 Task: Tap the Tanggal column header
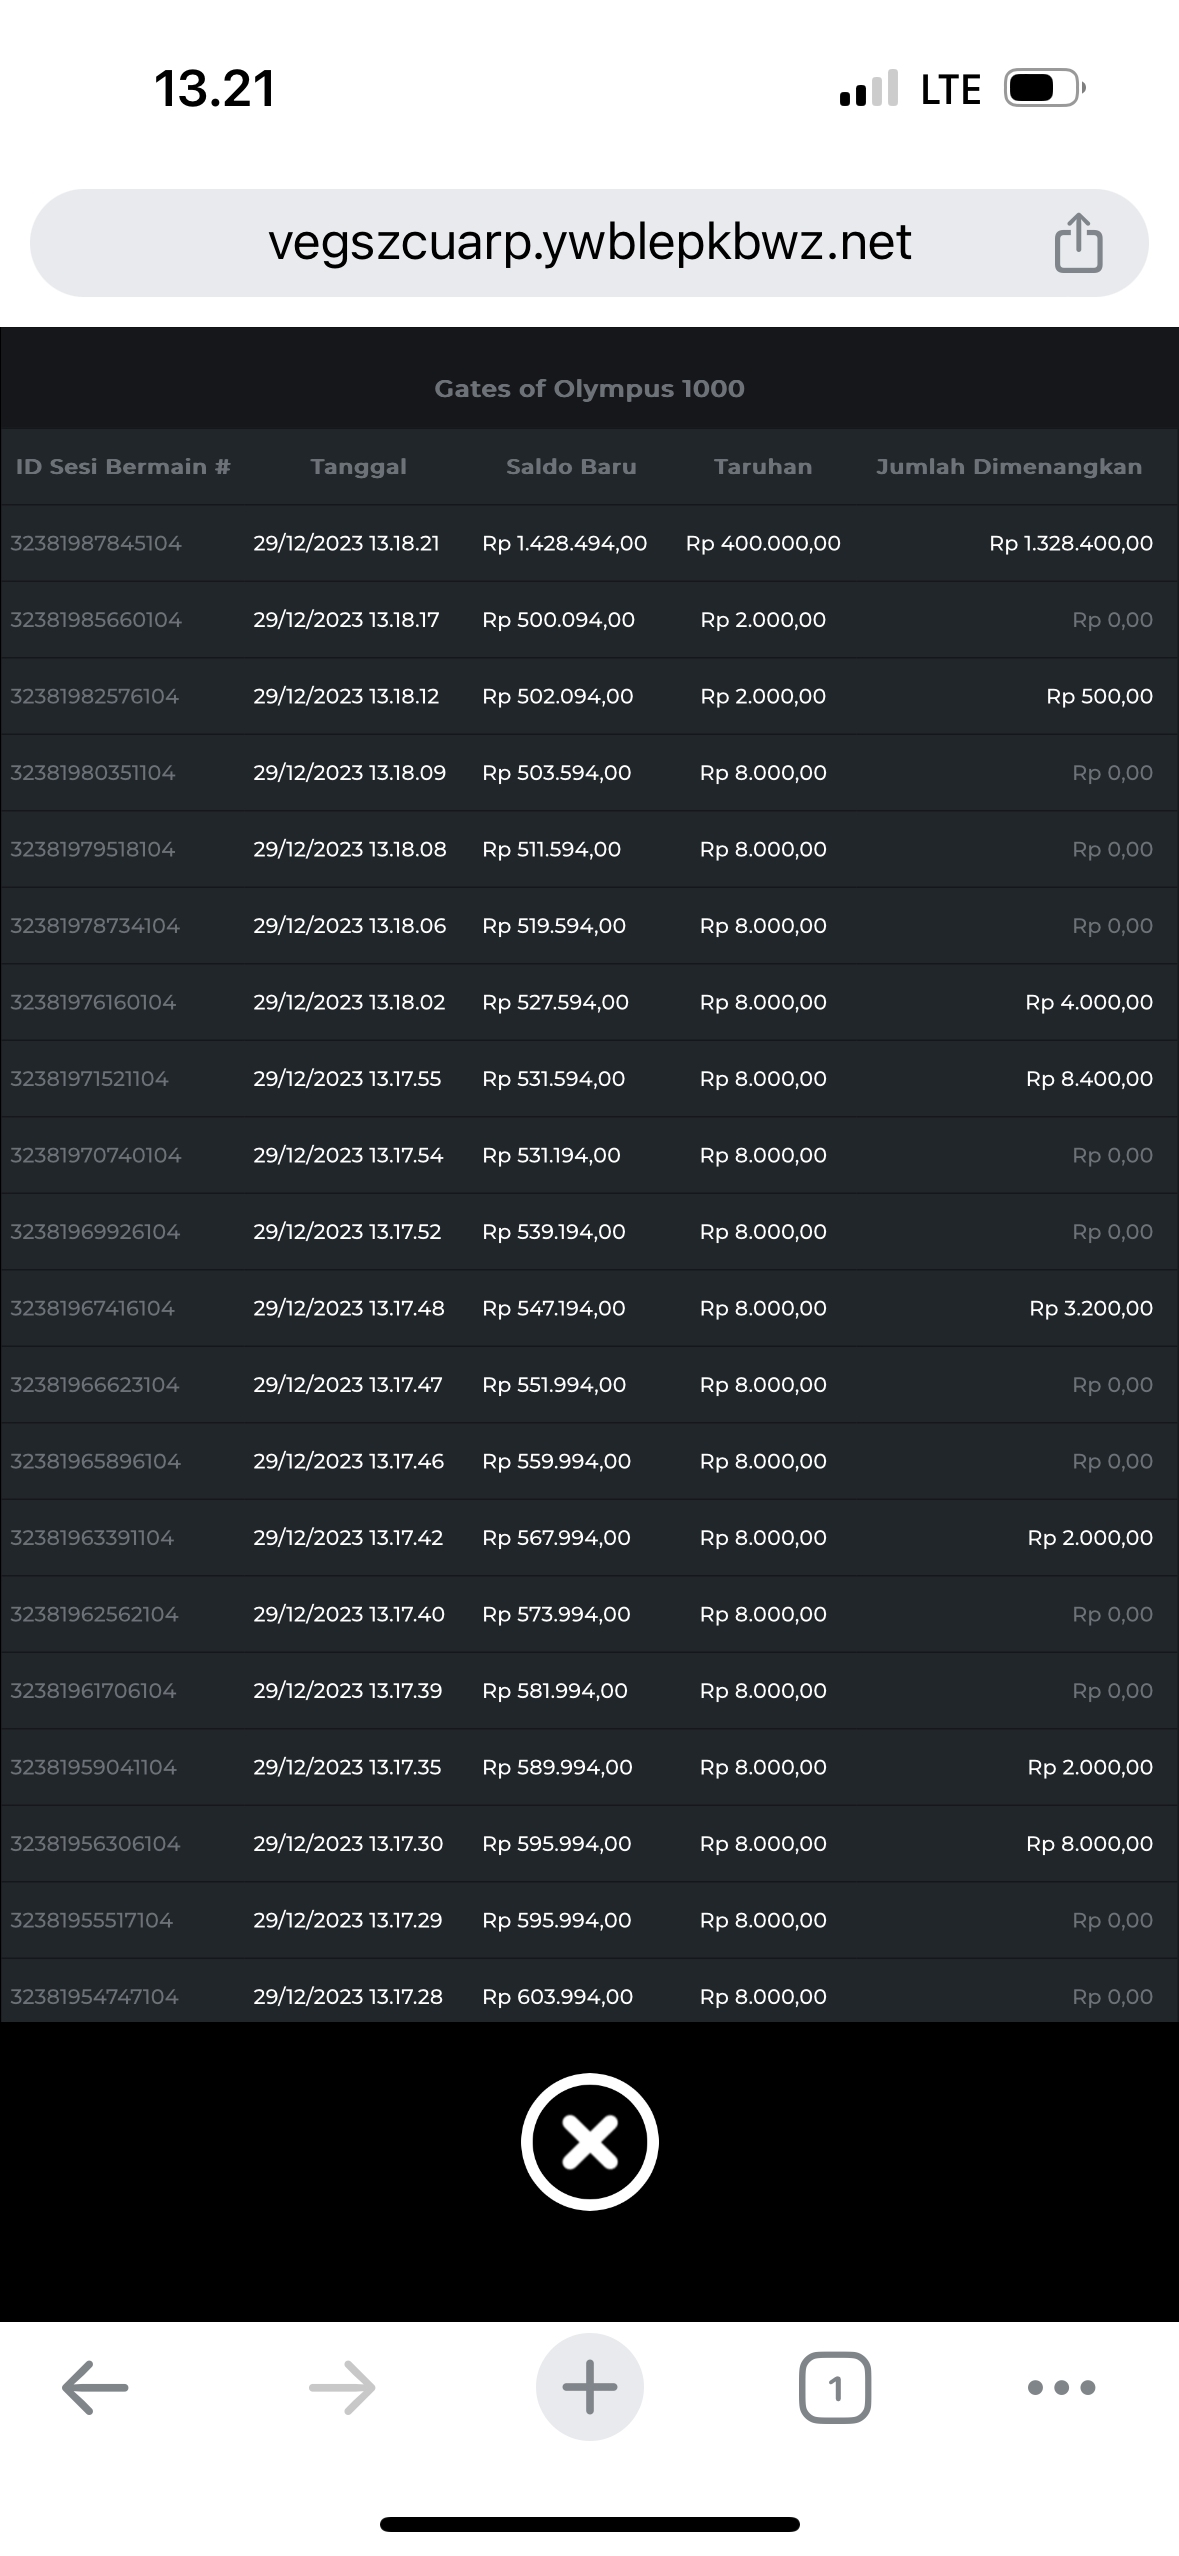358,467
